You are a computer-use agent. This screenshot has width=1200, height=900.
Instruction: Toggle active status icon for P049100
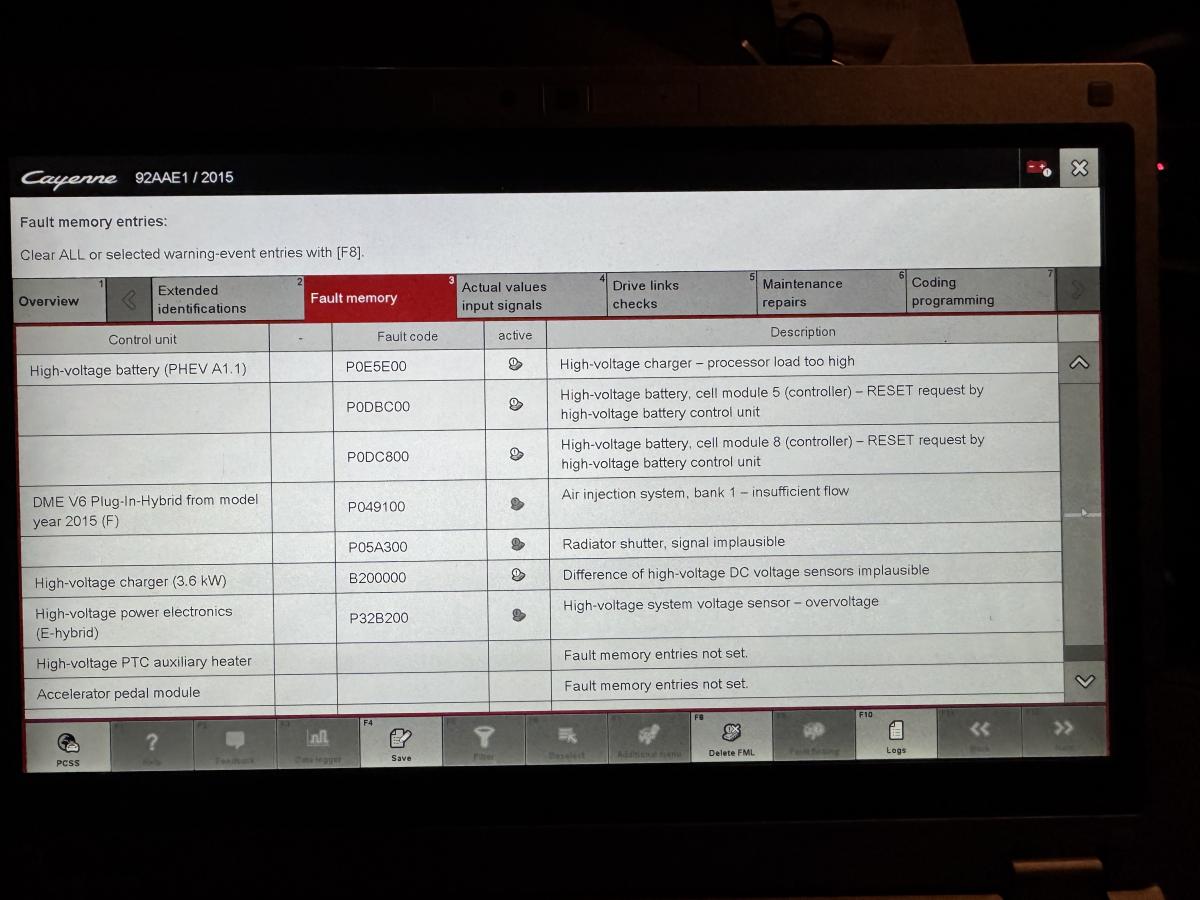(517, 504)
